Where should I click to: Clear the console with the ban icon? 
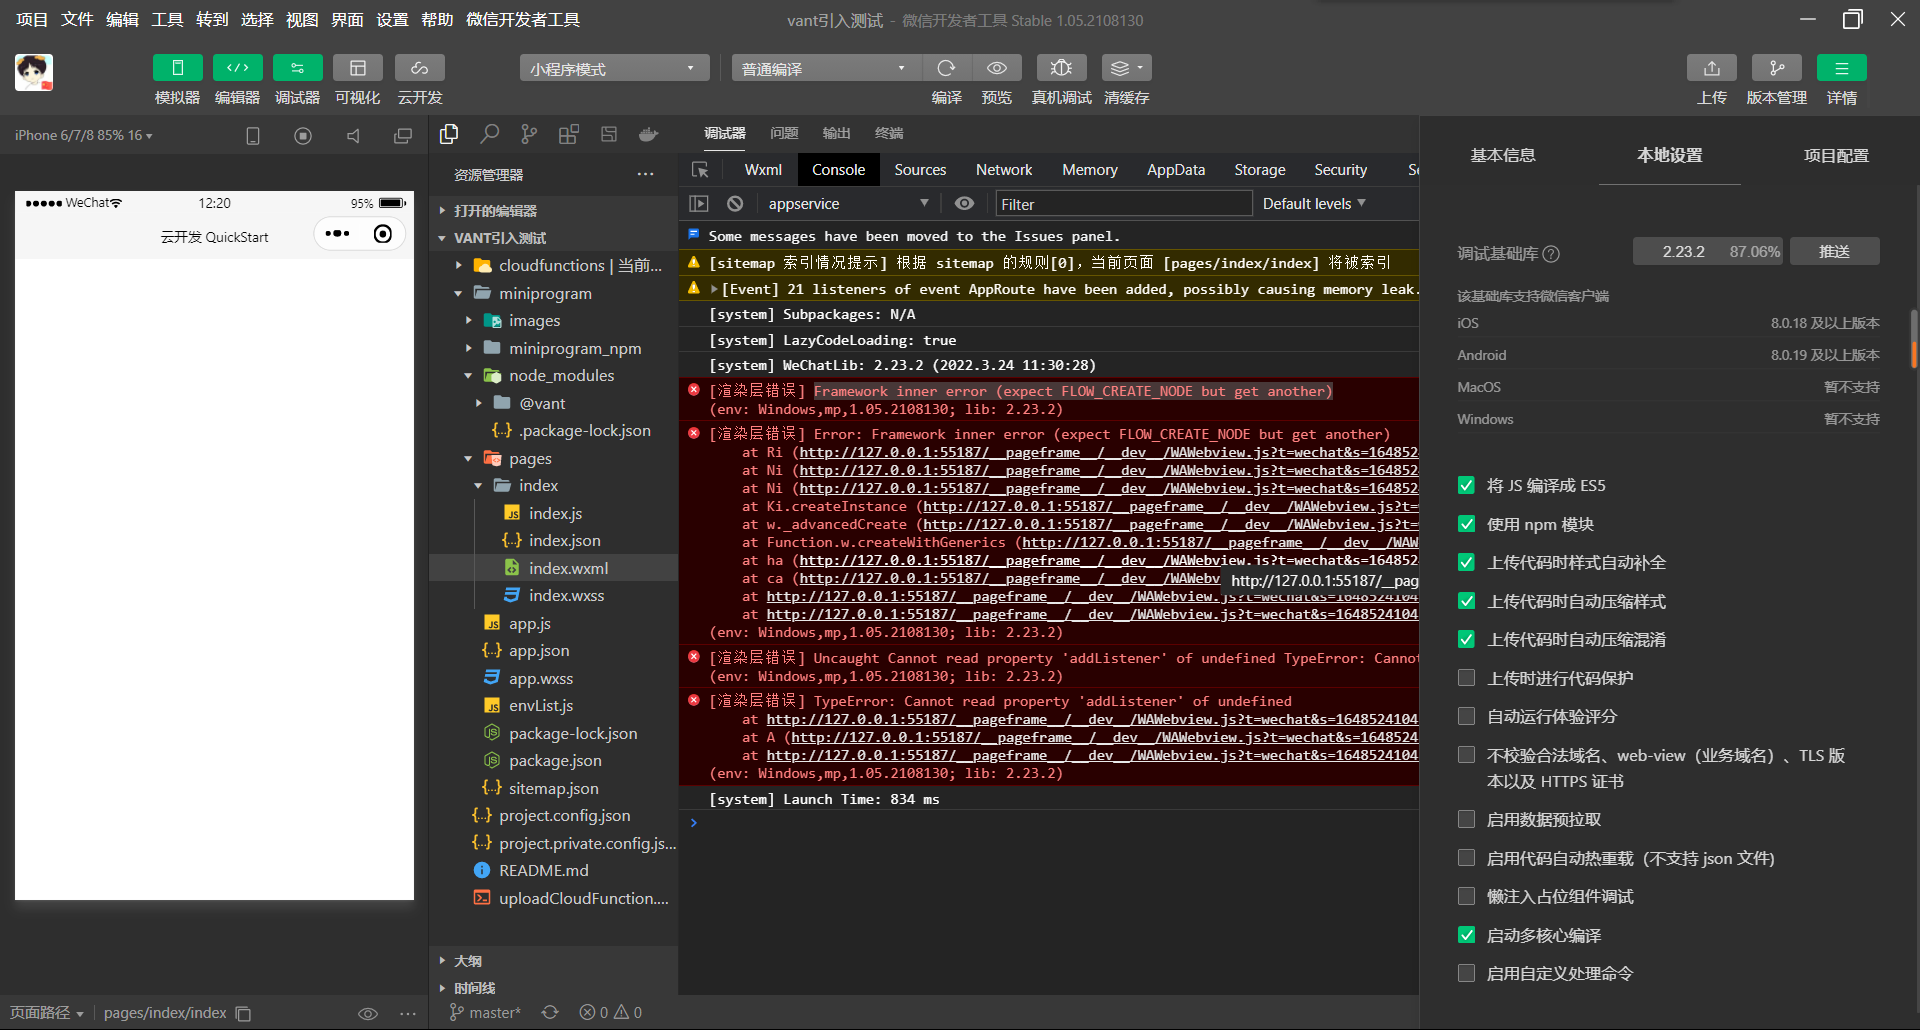pos(735,204)
